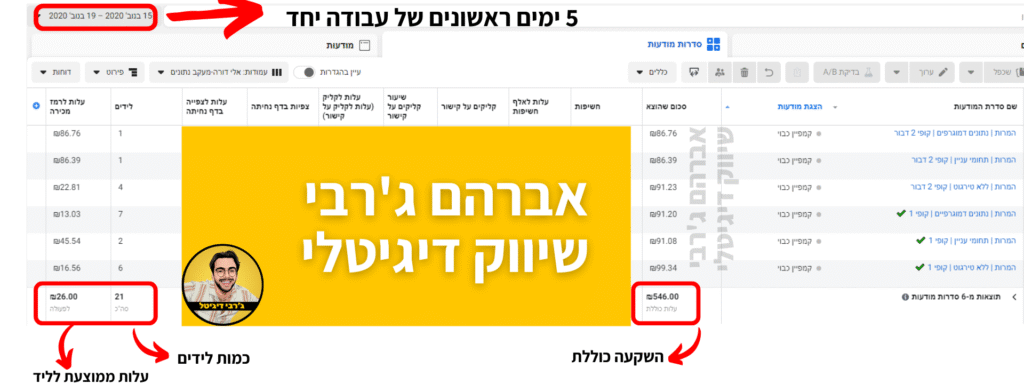
Task: Open ad set ללא טירגוט | קופי 1
Action: tap(973, 267)
